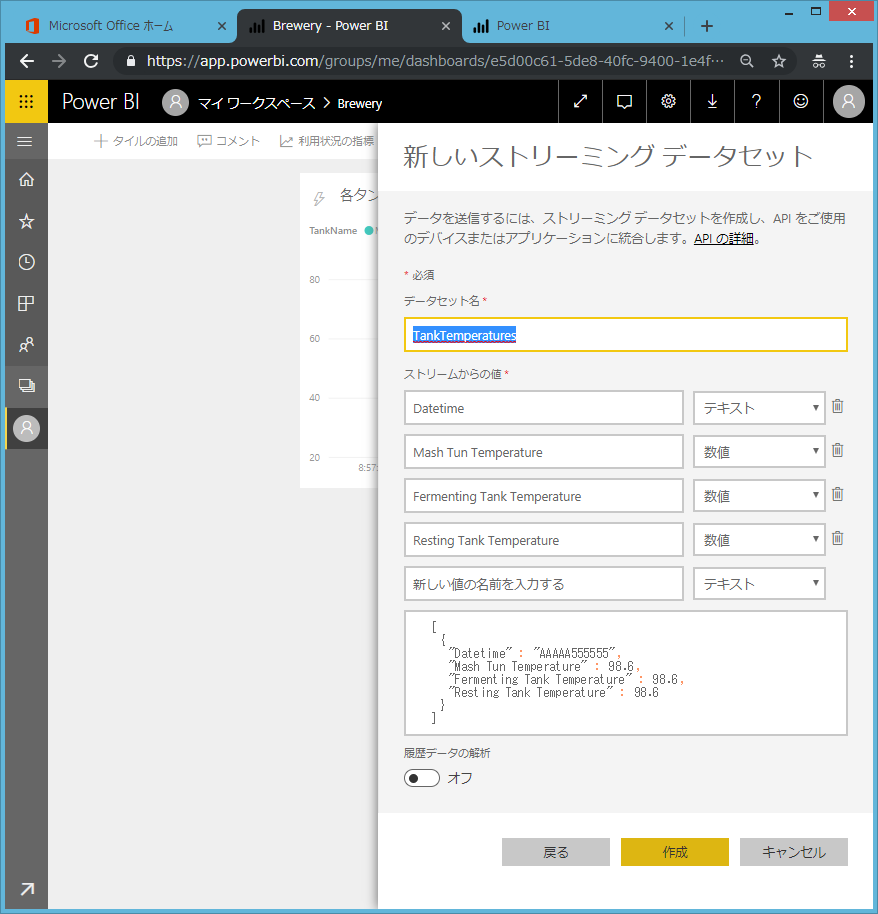
Task: Click the Power BI settings gear icon
Action: (668, 102)
